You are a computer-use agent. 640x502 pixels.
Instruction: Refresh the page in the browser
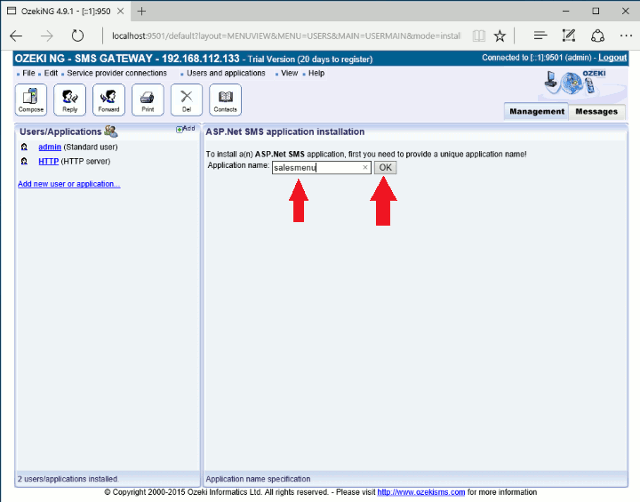(x=78, y=35)
